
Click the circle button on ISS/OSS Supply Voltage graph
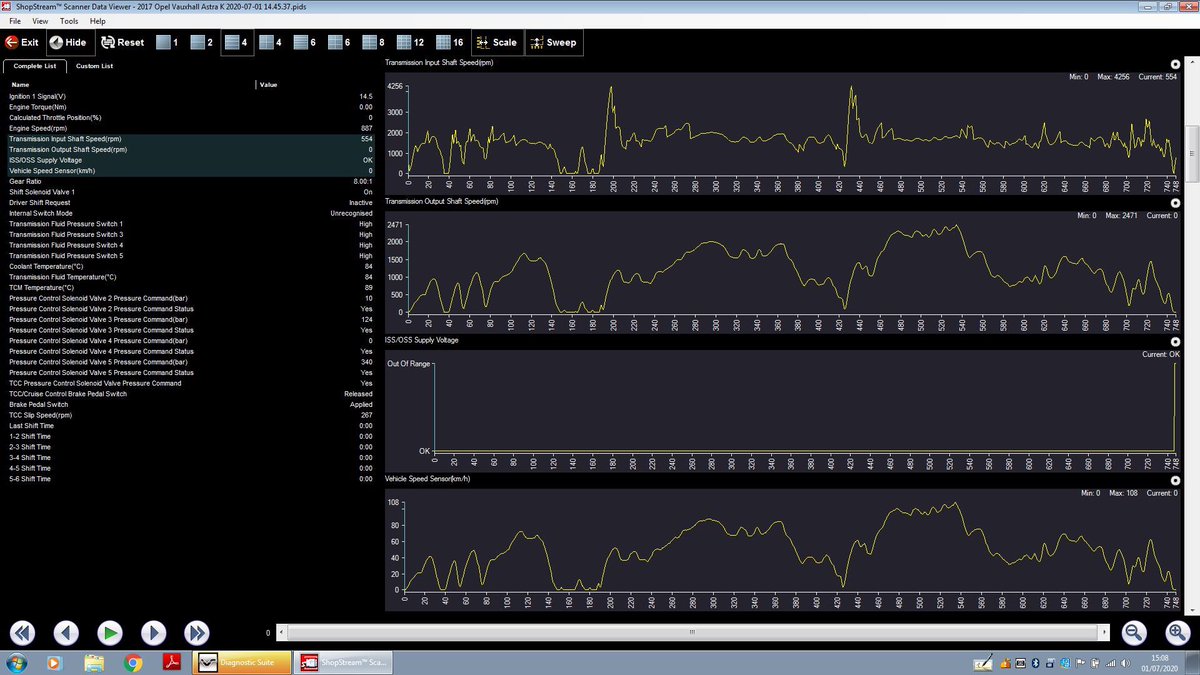1176,341
